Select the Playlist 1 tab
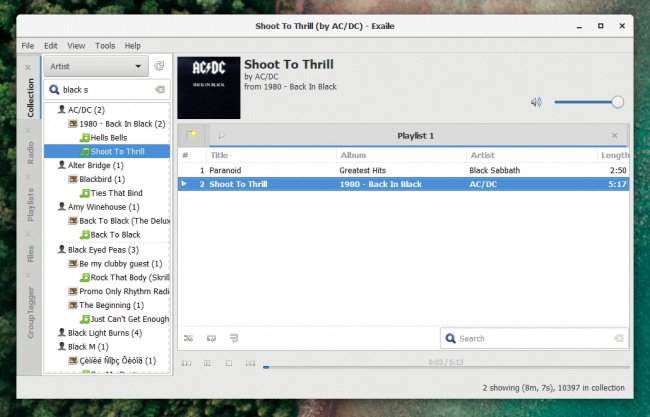650x417 pixels. tap(415, 136)
